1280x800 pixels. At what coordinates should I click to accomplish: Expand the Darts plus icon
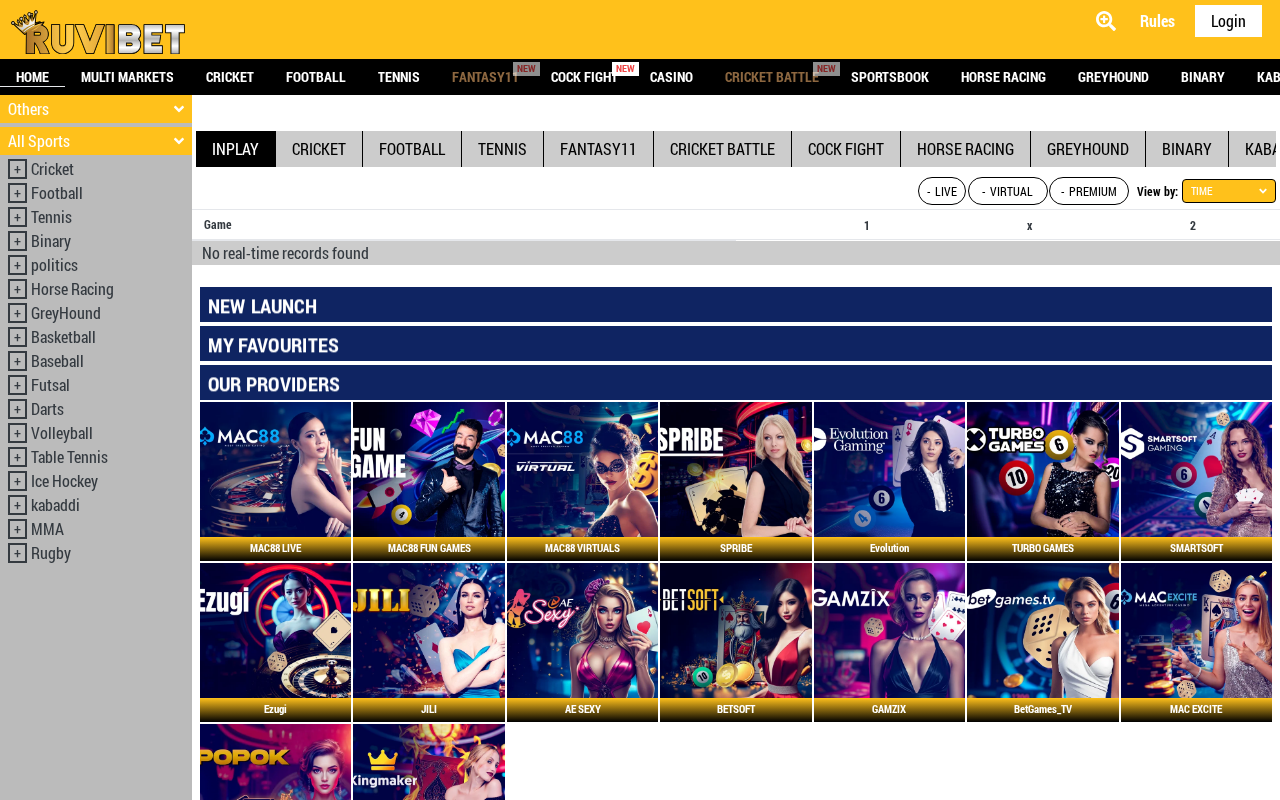(17, 409)
